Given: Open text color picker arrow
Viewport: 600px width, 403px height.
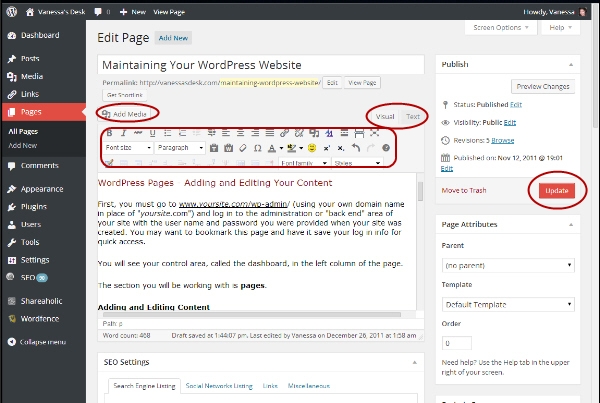Looking at the screenshot, I should (x=281, y=148).
